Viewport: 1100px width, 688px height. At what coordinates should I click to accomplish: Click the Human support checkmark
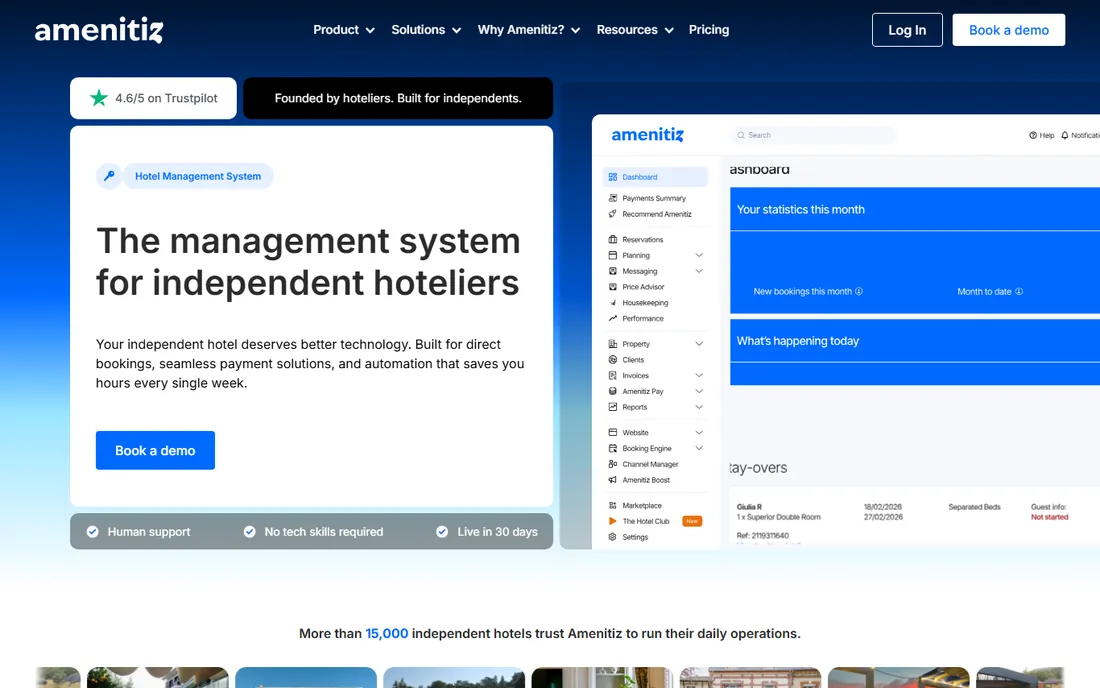tap(93, 532)
